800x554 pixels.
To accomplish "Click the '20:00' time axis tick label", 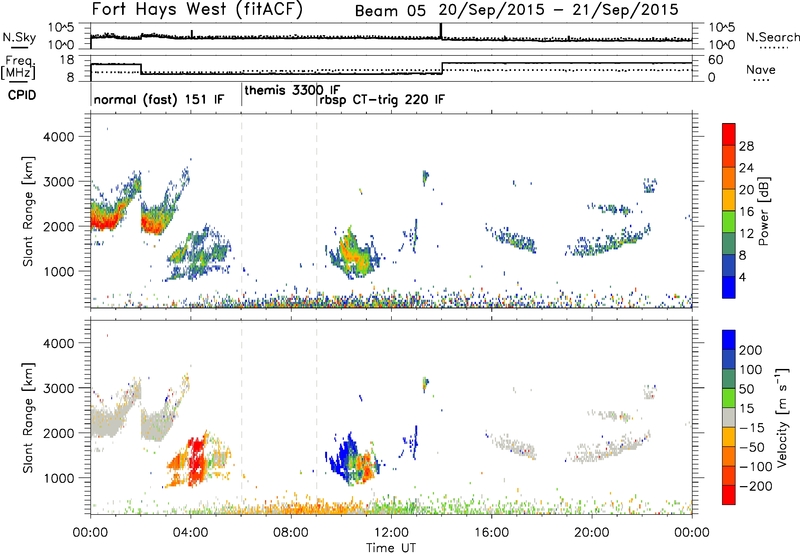I will click(x=592, y=533).
